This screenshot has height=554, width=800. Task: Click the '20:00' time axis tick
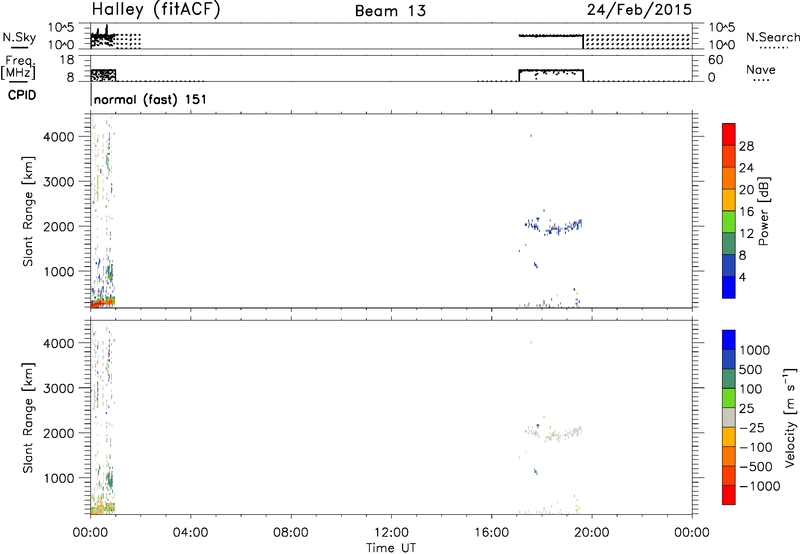click(591, 533)
